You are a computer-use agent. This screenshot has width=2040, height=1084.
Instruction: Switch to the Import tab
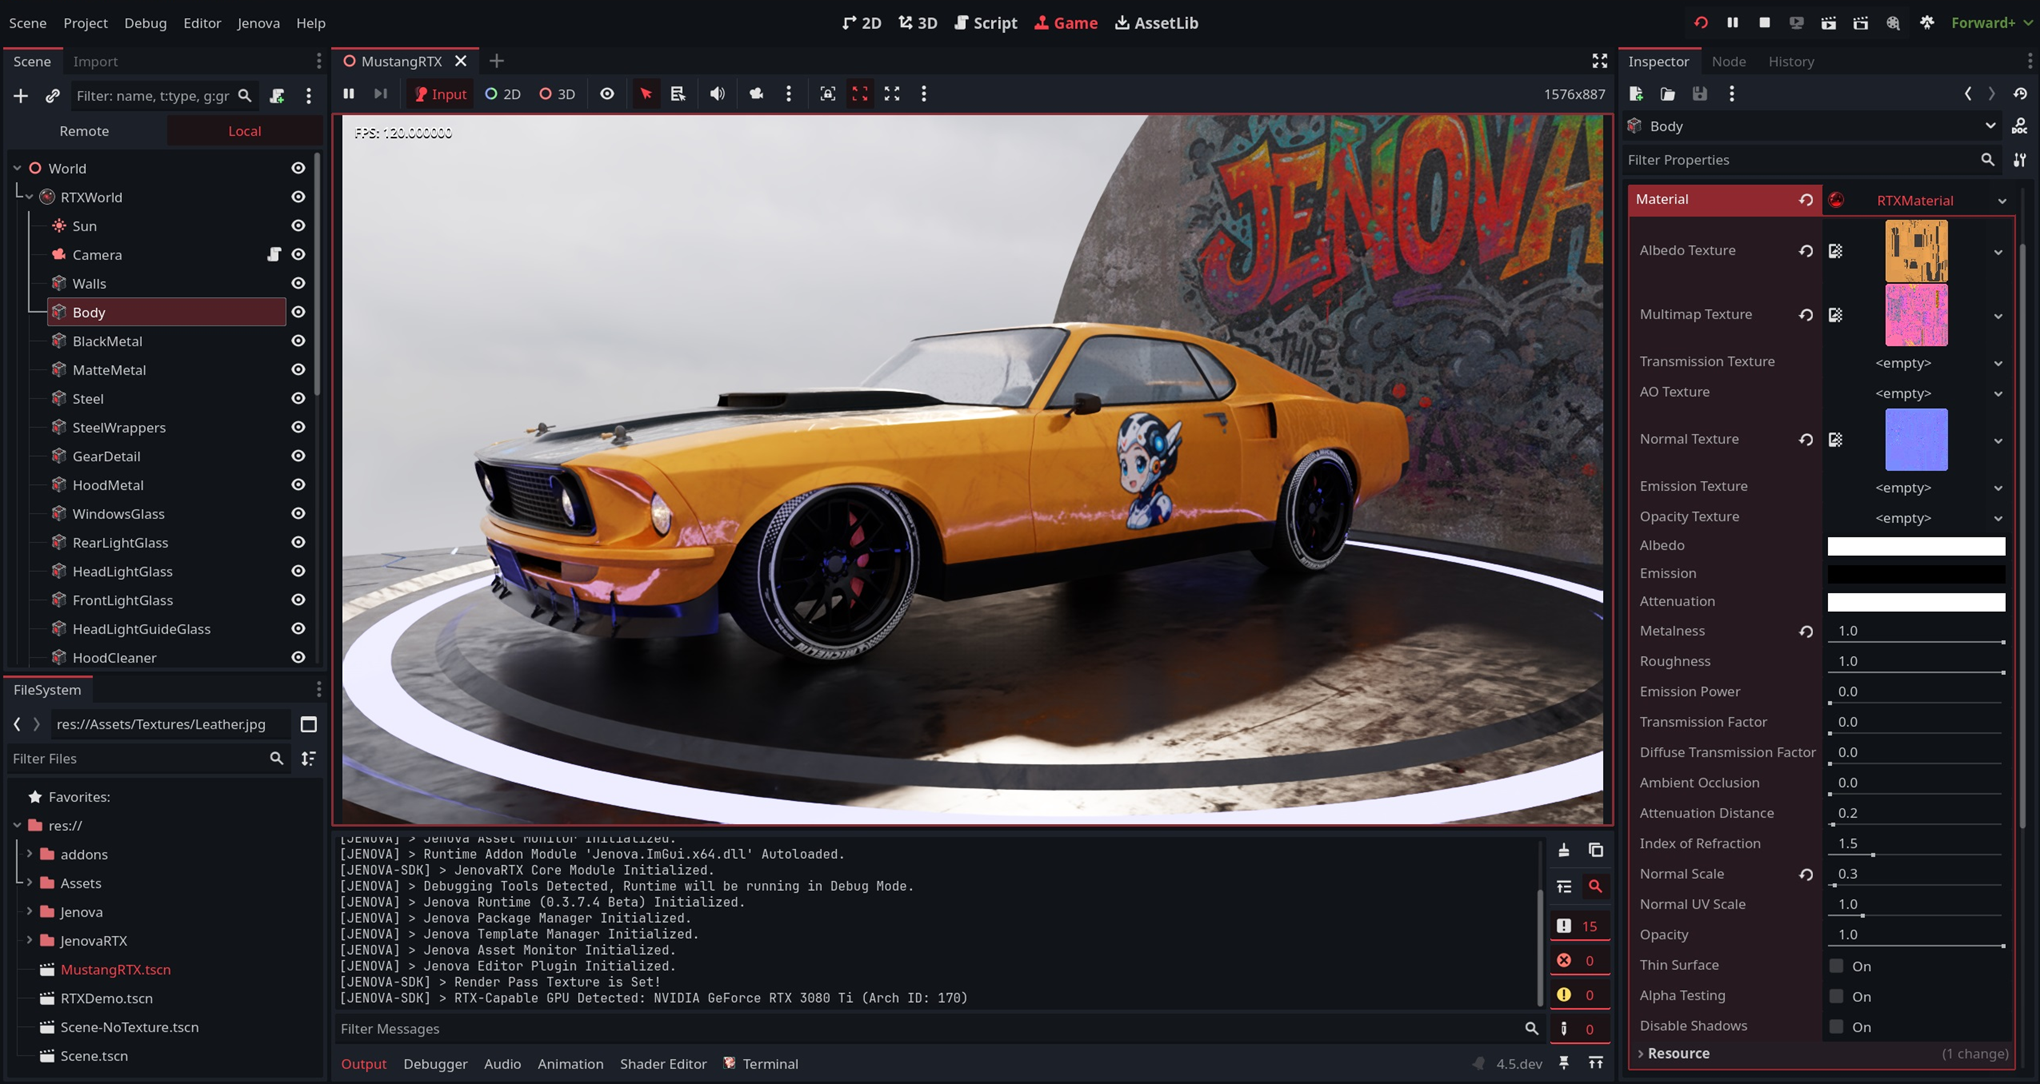(x=95, y=61)
